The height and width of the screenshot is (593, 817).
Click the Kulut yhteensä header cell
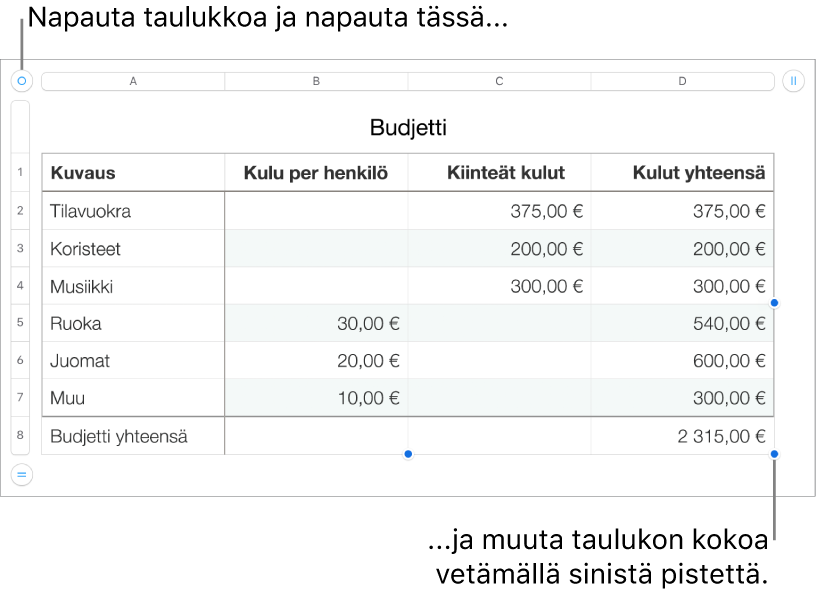(683, 172)
